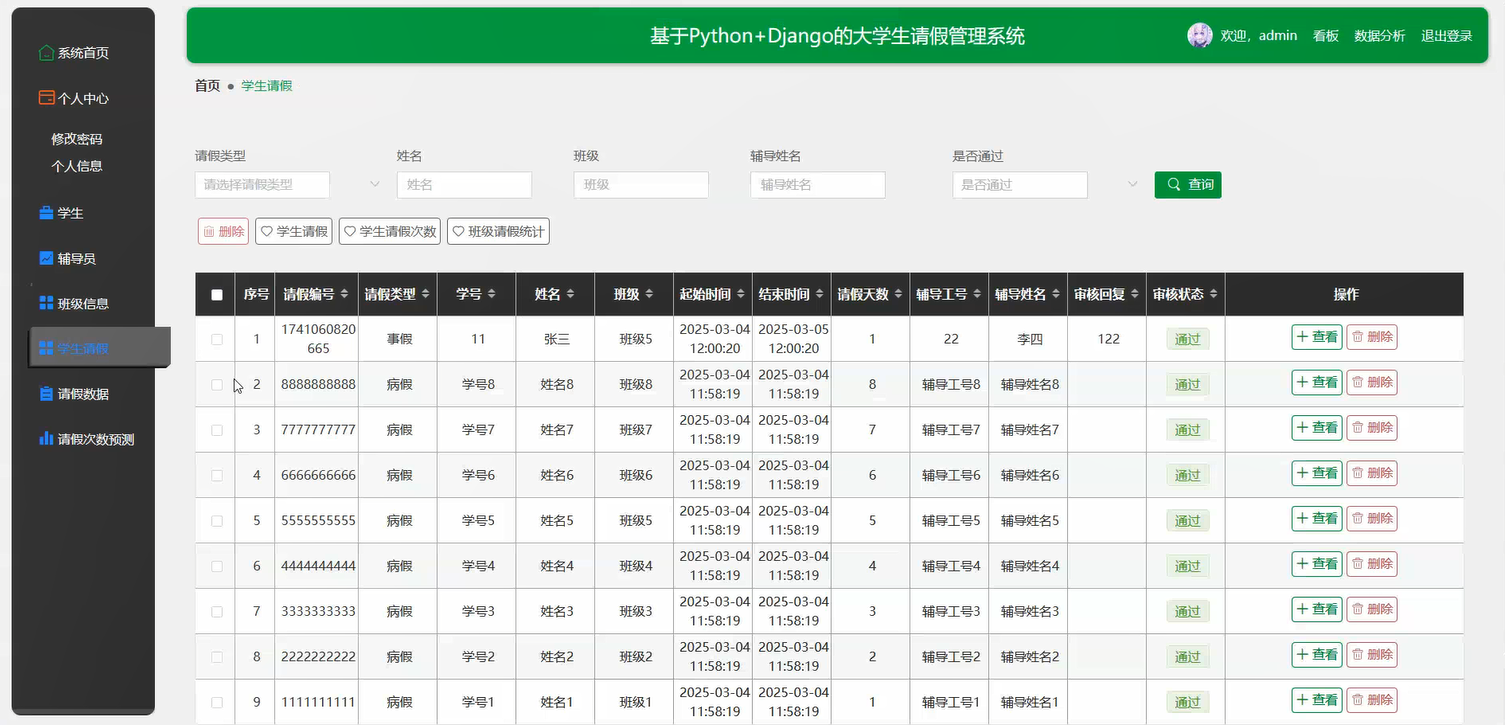Click the heart icon on 学生请假次数 button

(350, 231)
